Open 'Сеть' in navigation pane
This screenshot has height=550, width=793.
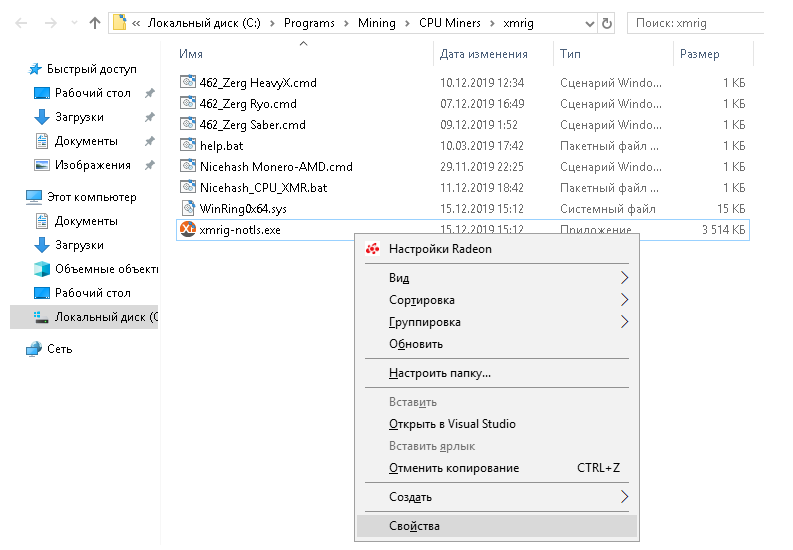click(60, 349)
